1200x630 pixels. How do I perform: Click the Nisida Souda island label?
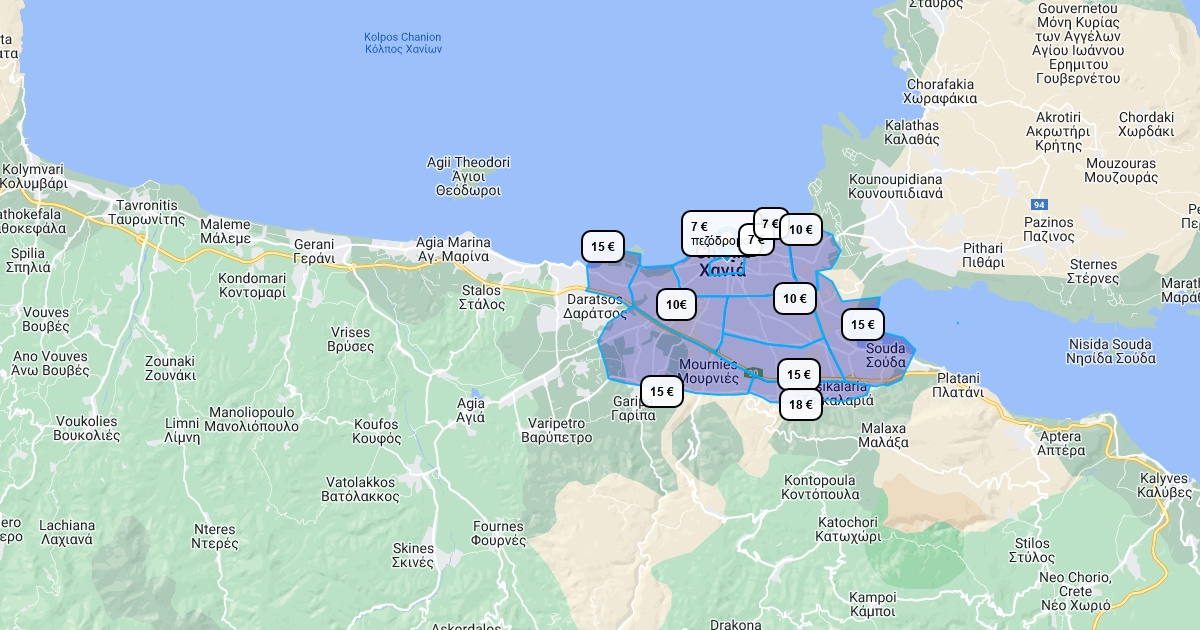1109,351
